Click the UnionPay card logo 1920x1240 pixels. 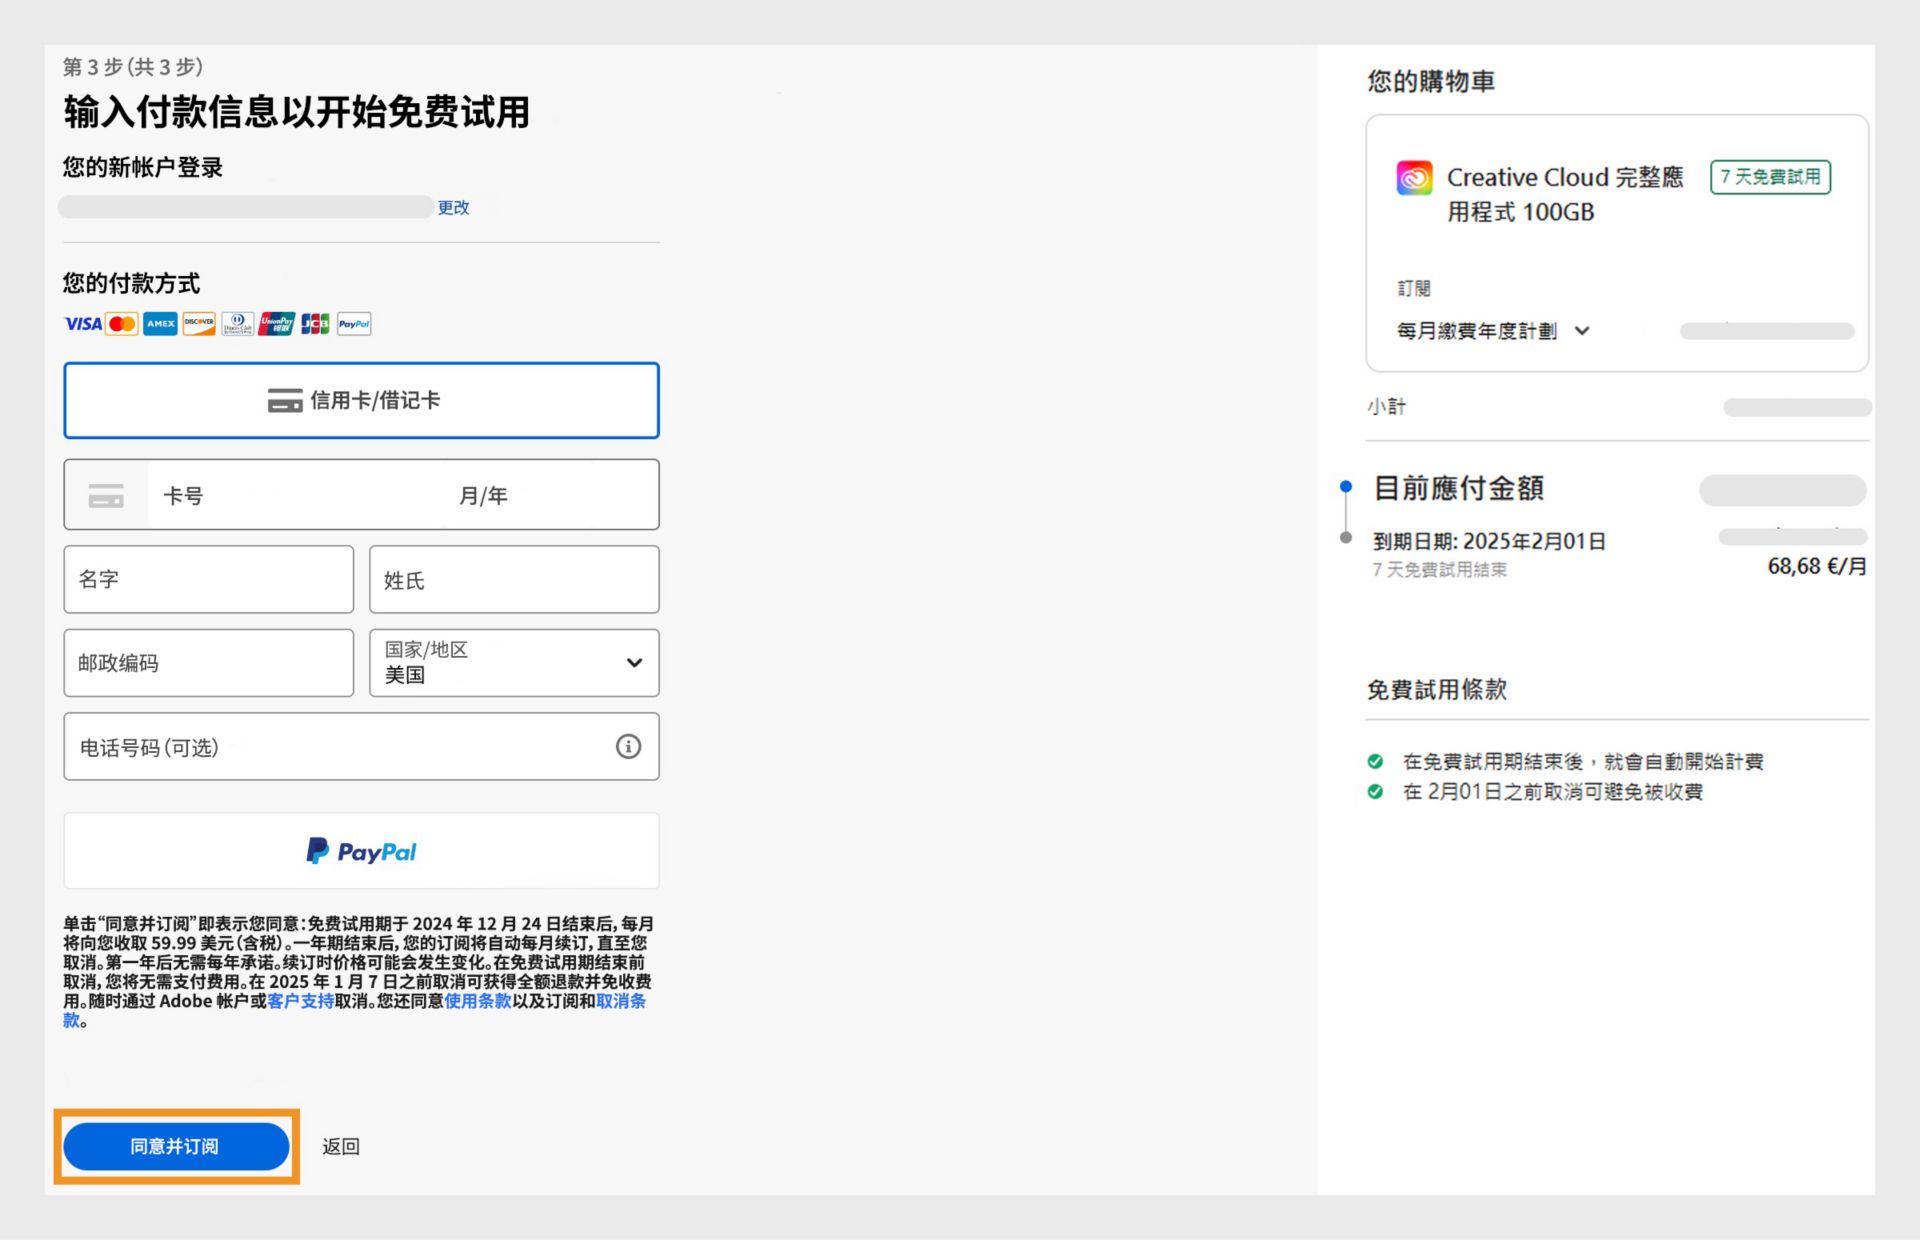(x=276, y=324)
